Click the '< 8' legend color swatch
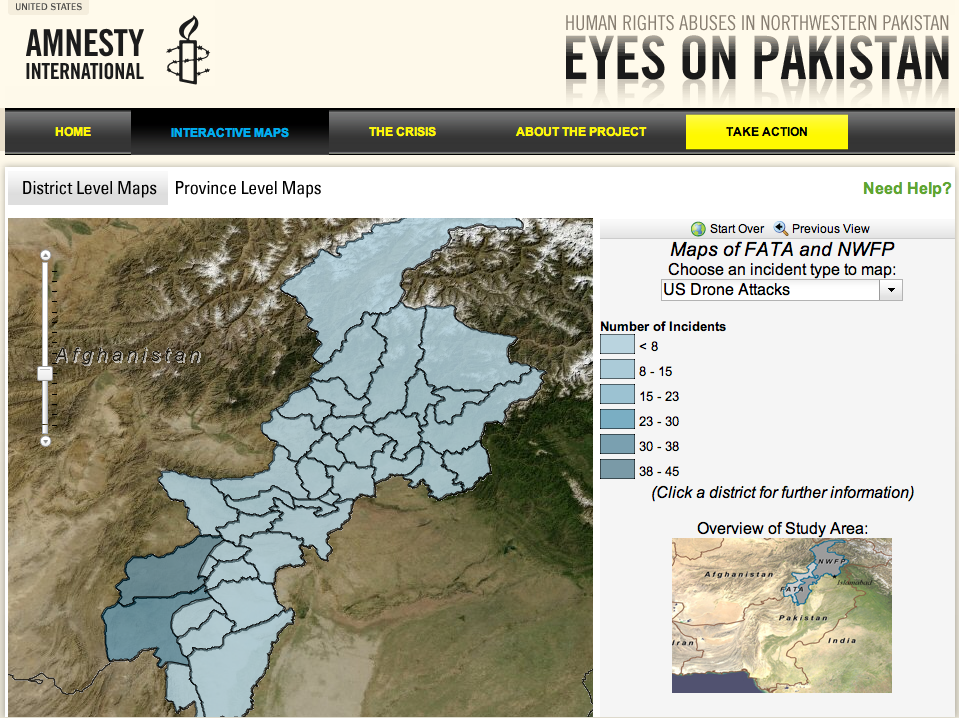Viewport: 959px width, 718px height. tap(617, 346)
